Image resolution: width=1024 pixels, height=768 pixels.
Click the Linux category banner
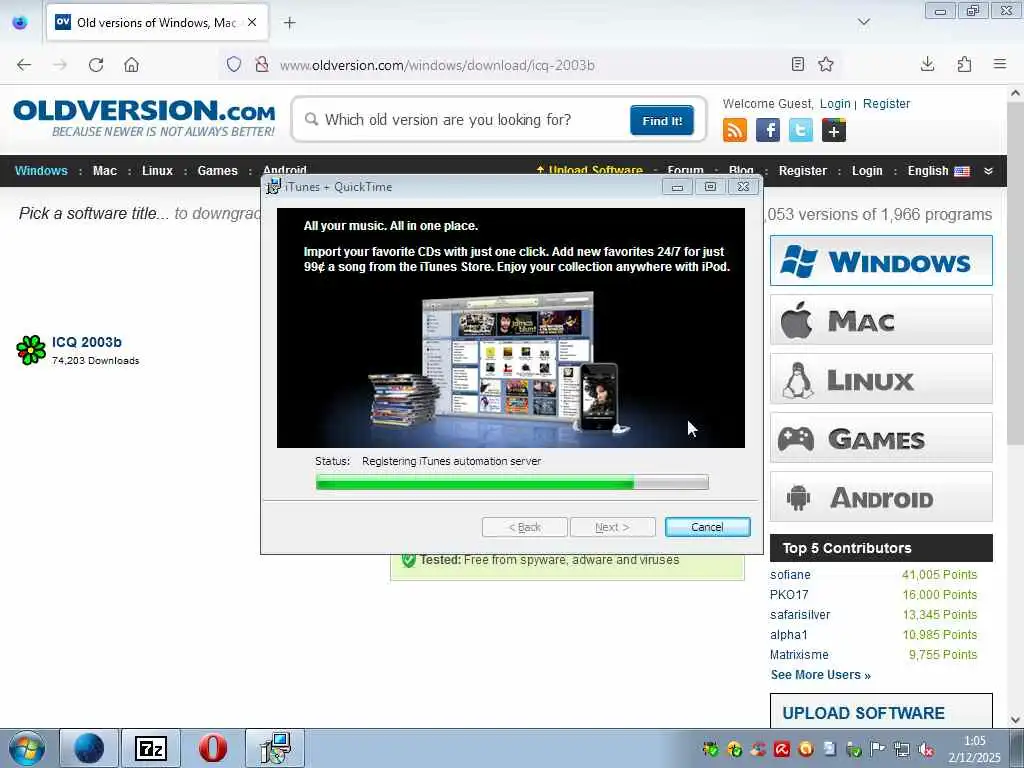881,379
